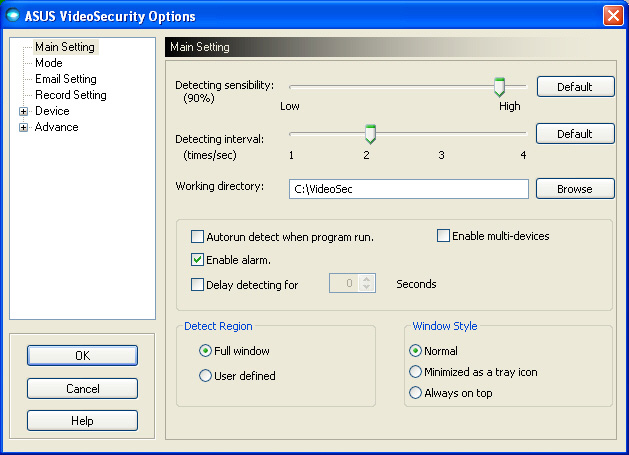
Task: Close the VideoSecurity Options dialog
Action: tap(613, 16)
